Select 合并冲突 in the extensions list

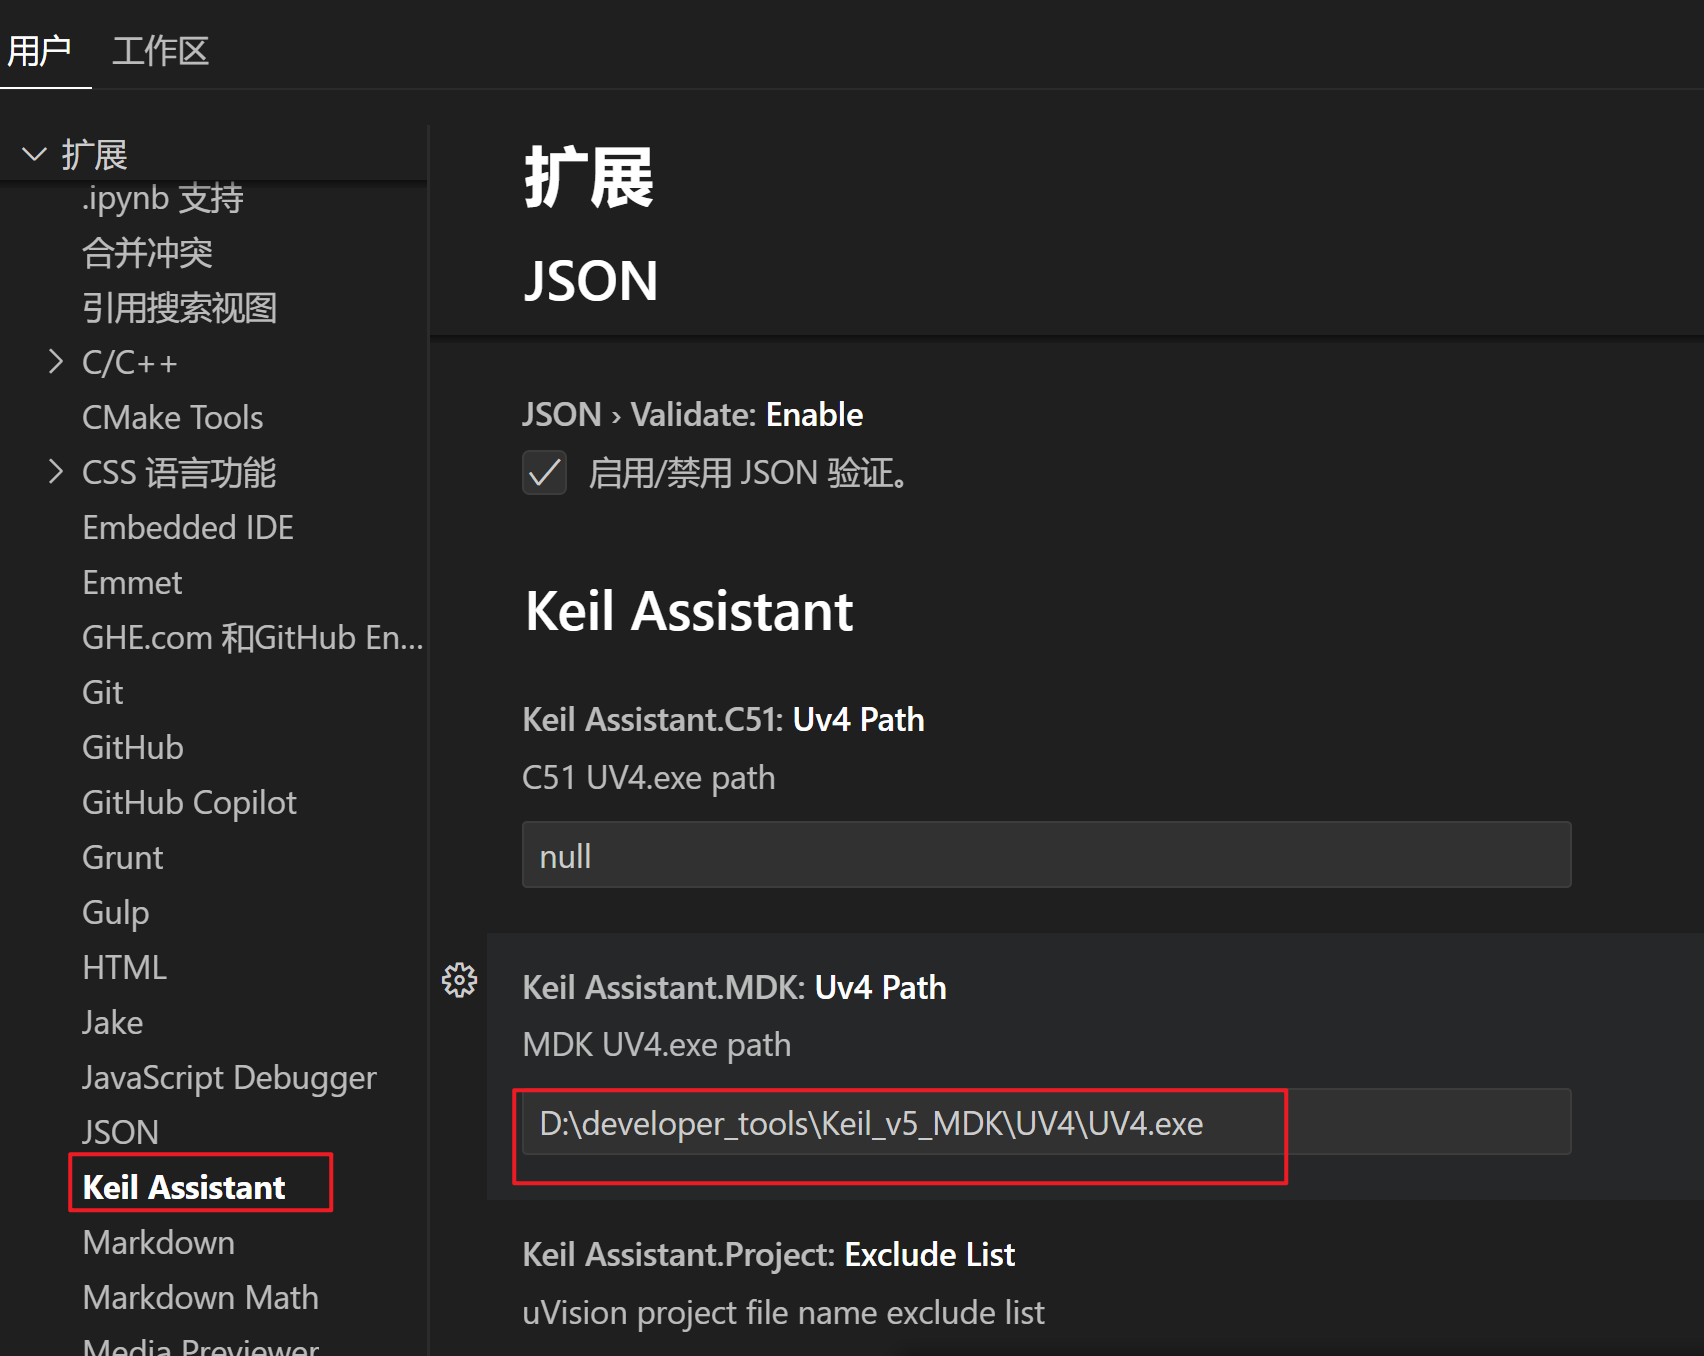pyautogui.click(x=147, y=253)
